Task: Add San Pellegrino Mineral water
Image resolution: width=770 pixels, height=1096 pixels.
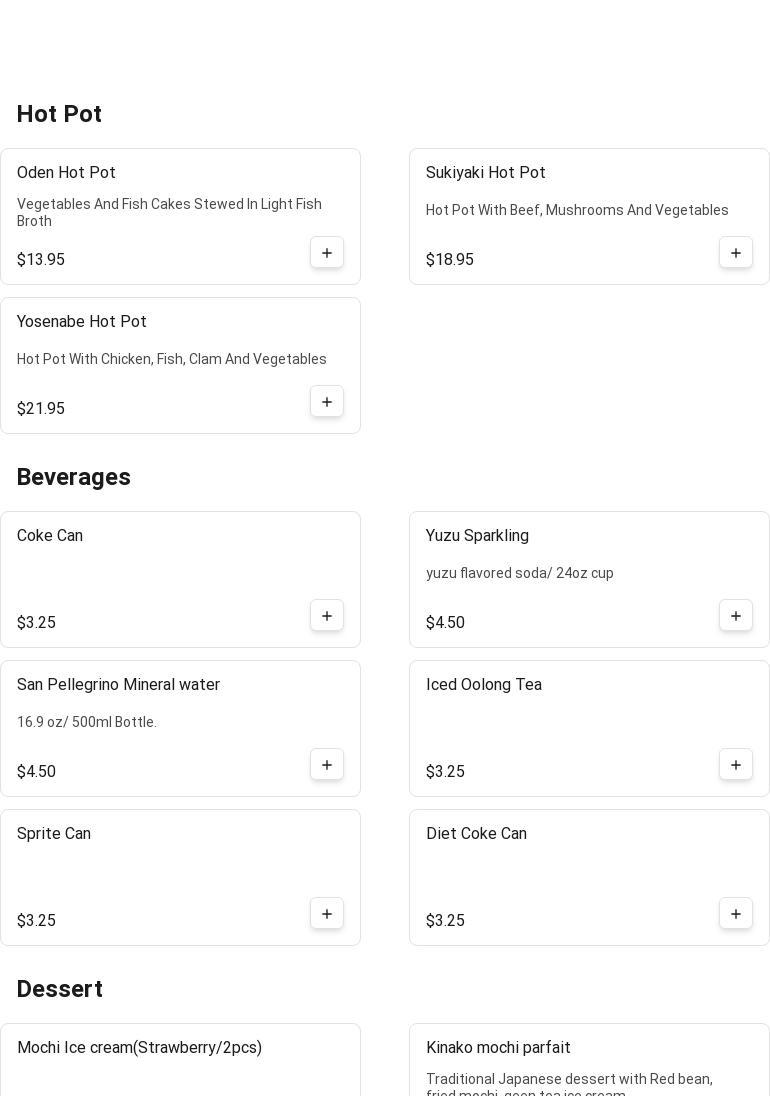Action: 327,765
